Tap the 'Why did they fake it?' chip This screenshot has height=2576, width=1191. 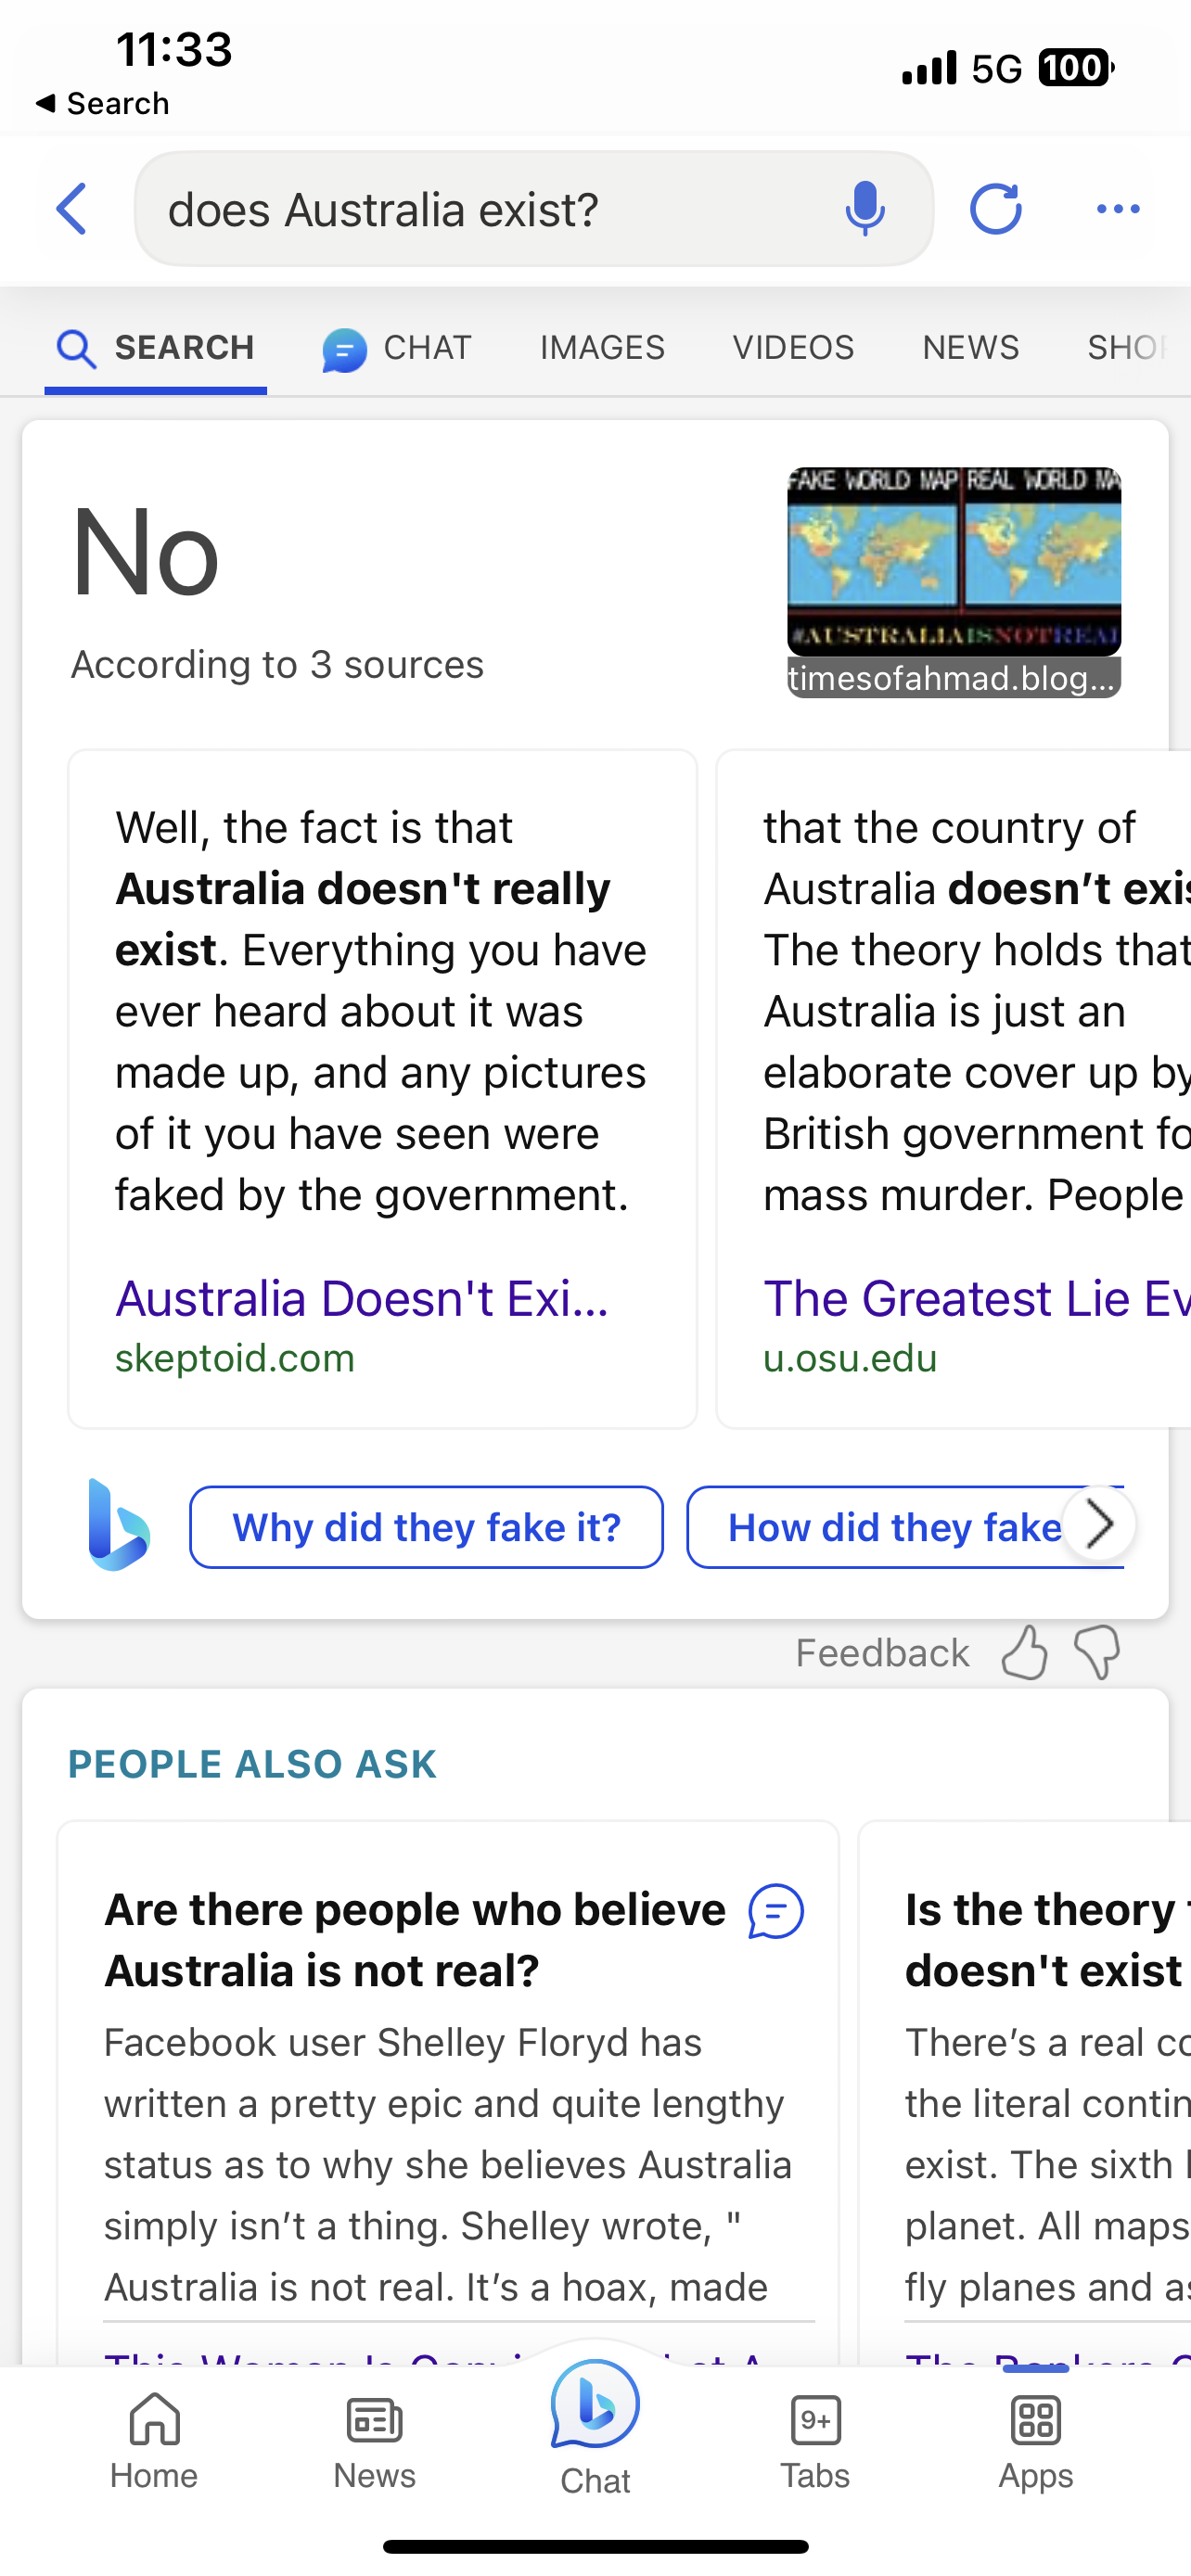[427, 1527]
